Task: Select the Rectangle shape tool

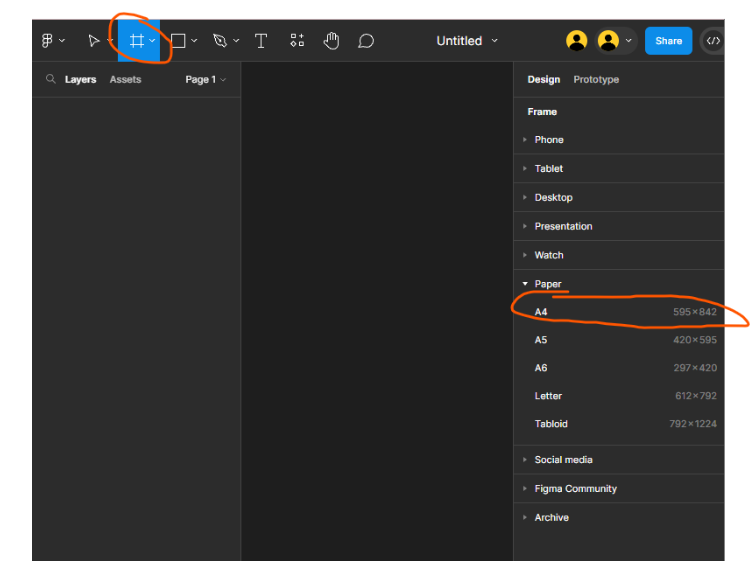Action: tap(178, 41)
